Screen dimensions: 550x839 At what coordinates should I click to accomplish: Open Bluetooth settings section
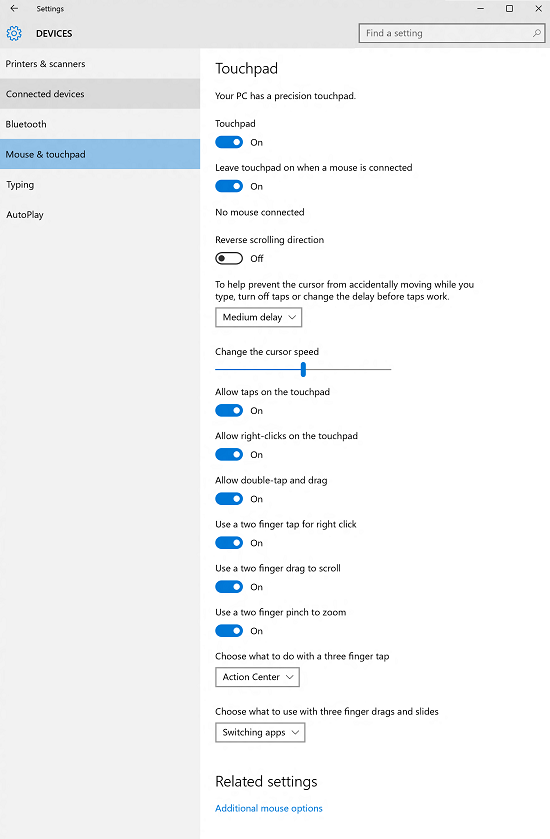100,124
